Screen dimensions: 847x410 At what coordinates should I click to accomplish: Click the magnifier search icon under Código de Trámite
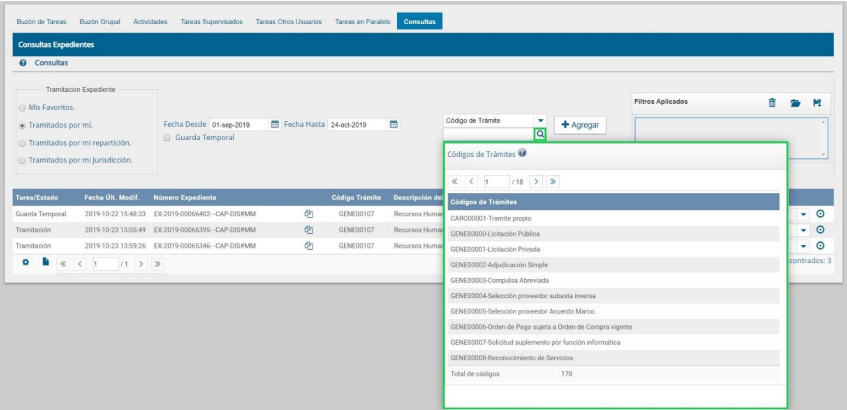(x=540, y=133)
